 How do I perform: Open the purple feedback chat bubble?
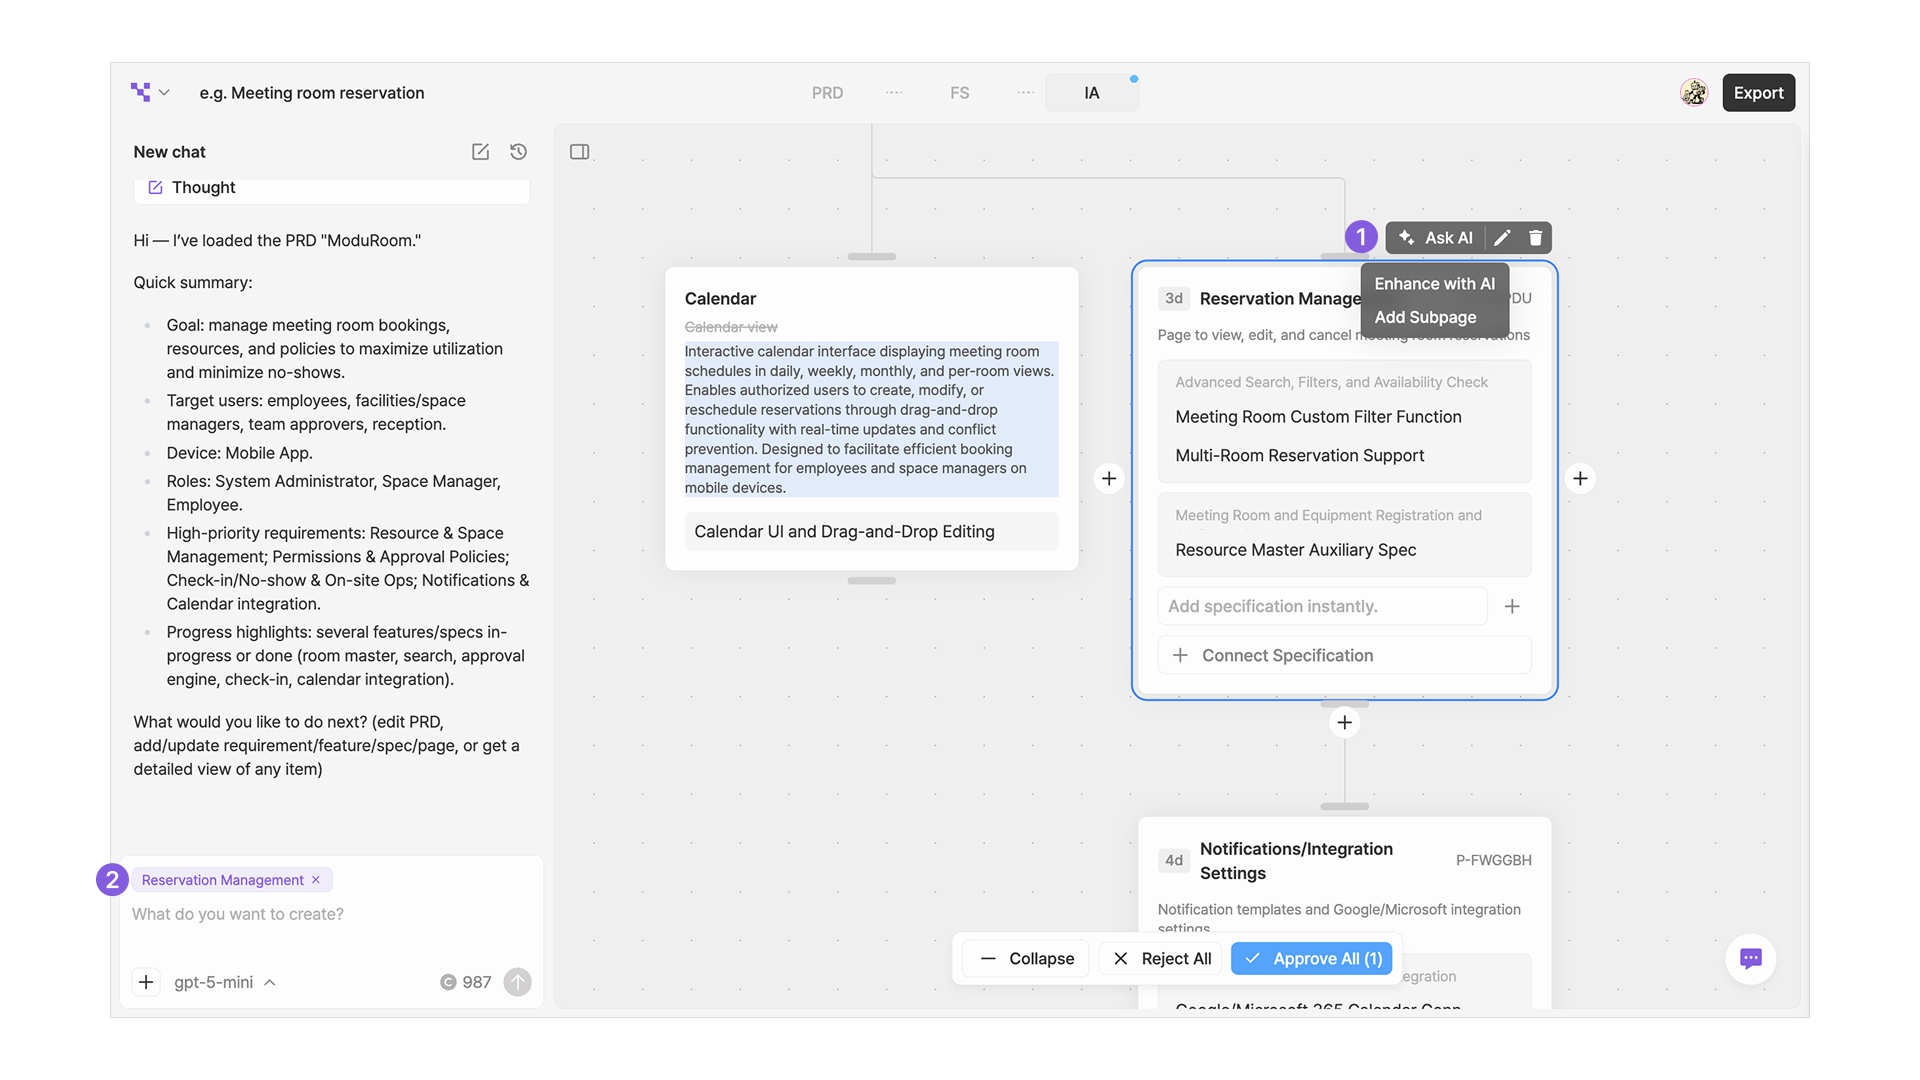click(x=1750, y=959)
